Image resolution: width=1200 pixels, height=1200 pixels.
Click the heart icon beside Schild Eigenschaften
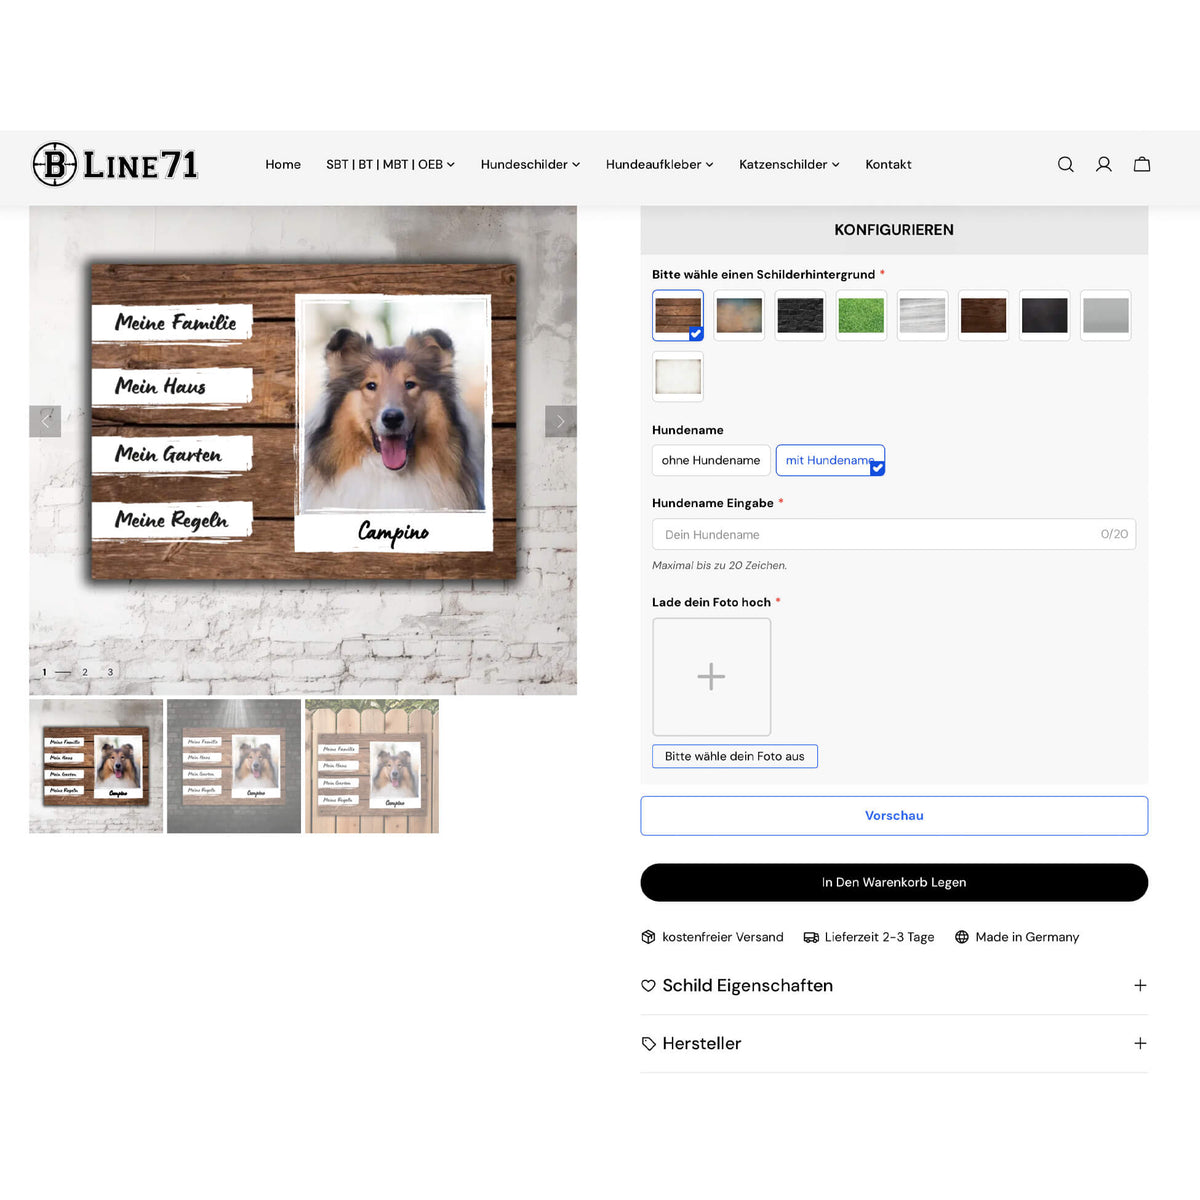pyautogui.click(x=648, y=986)
